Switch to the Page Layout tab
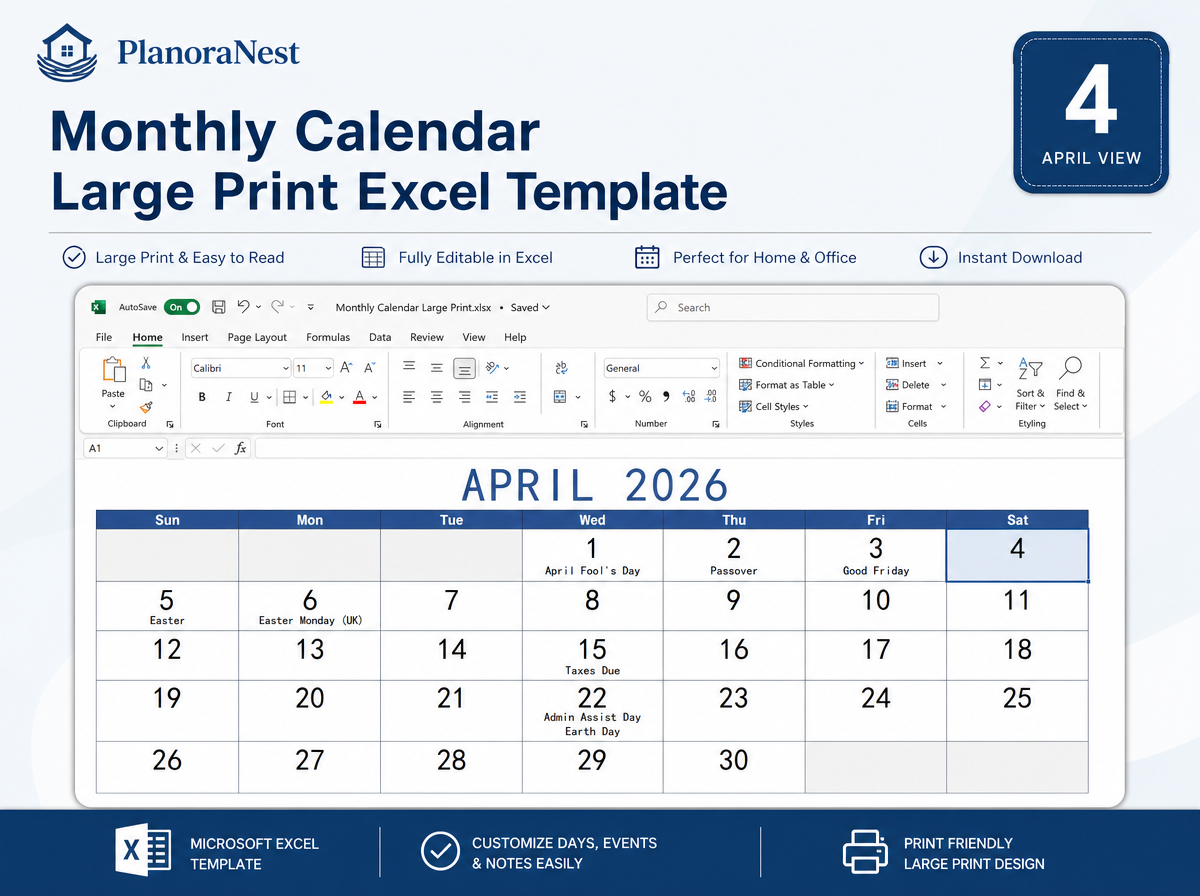This screenshot has height=896, width=1200. coord(257,337)
